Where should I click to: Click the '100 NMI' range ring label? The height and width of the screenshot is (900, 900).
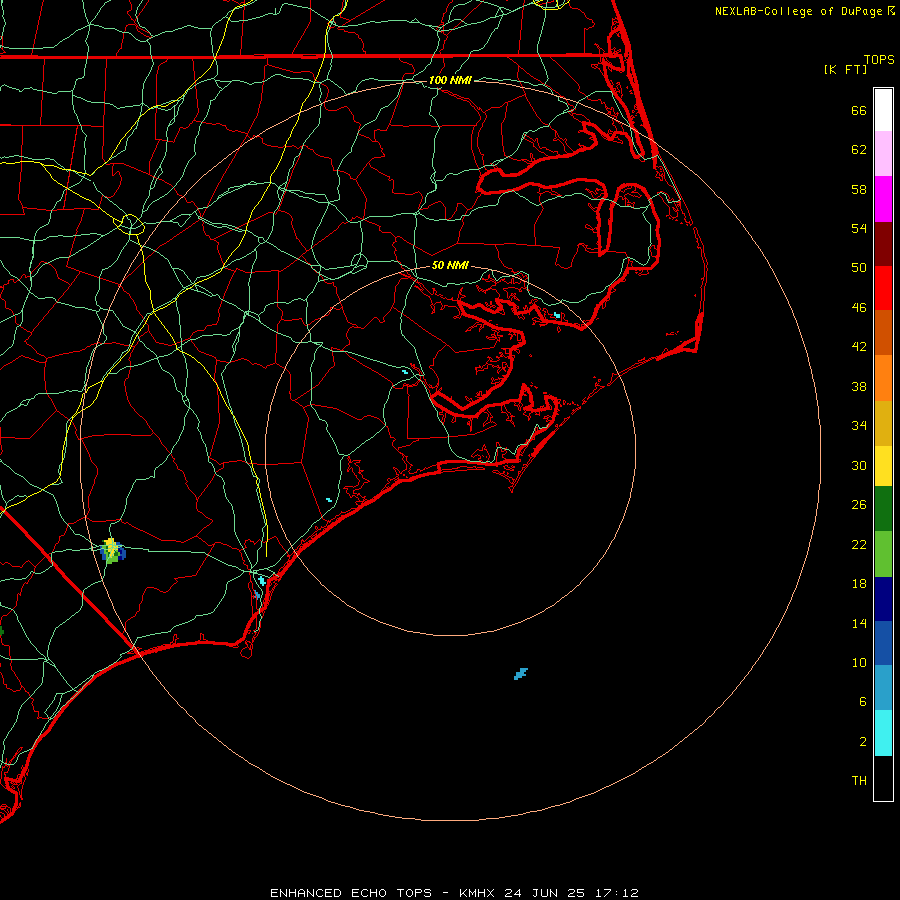(x=450, y=80)
